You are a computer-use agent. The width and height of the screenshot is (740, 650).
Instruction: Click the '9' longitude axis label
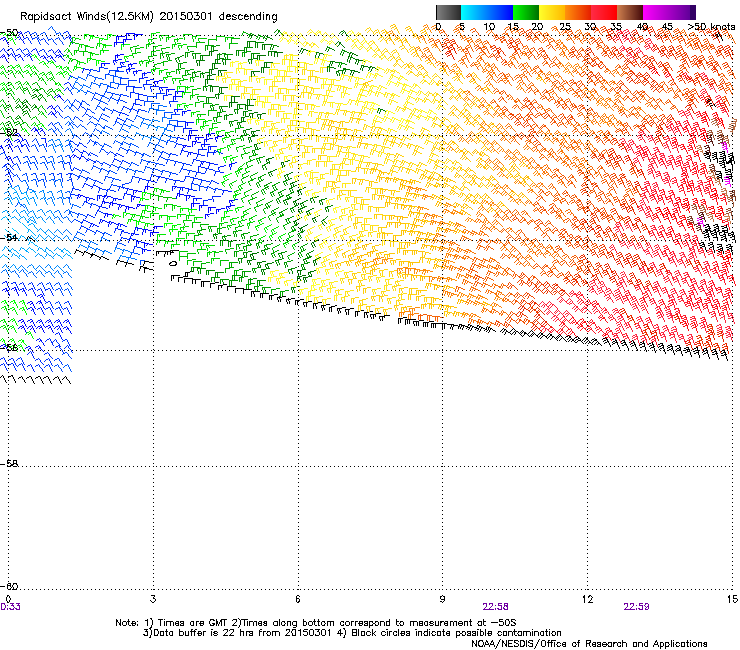pos(442,599)
